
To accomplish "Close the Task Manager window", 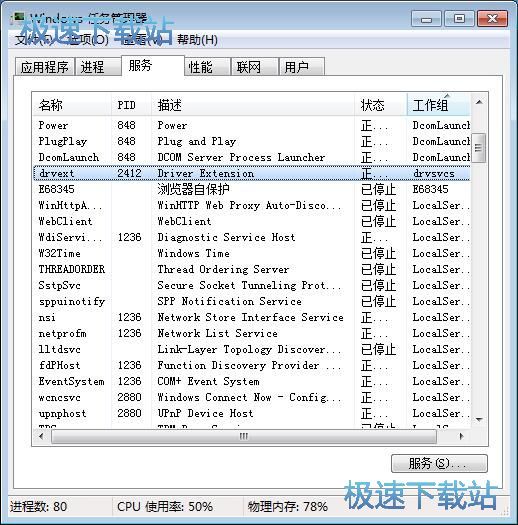I will 492,18.
